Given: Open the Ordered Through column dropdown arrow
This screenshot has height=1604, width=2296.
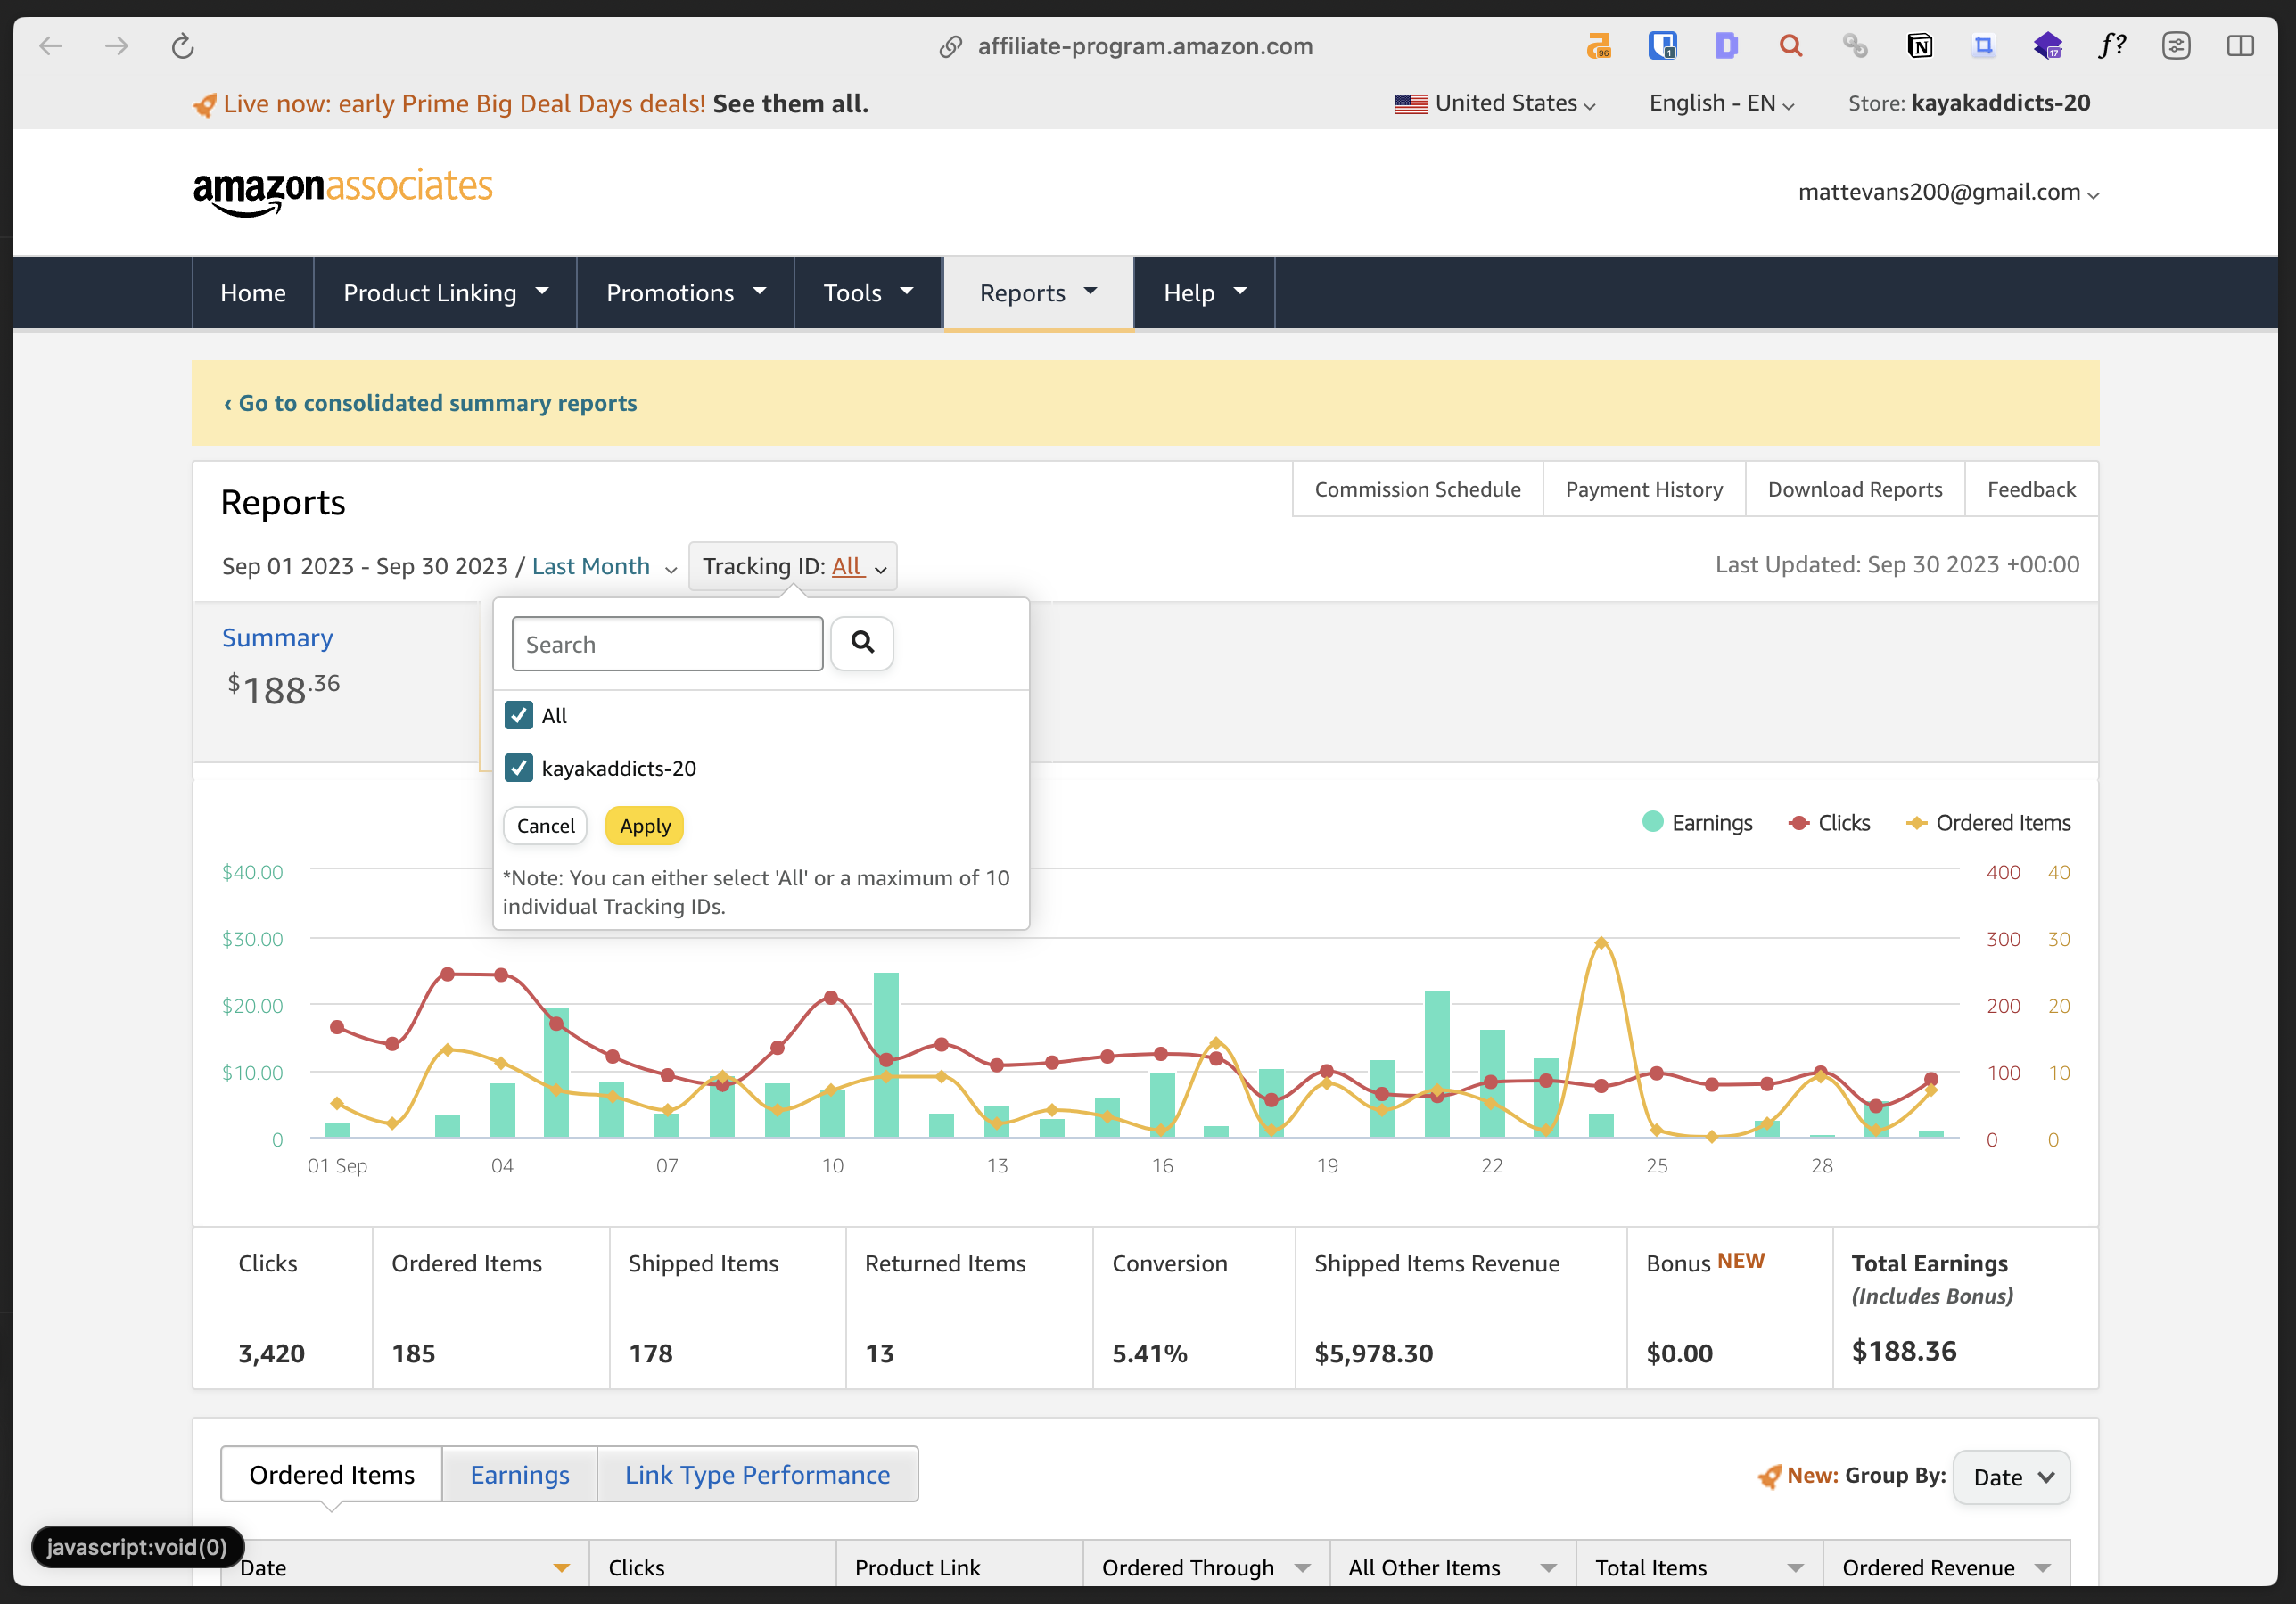Looking at the screenshot, I should [1302, 1568].
